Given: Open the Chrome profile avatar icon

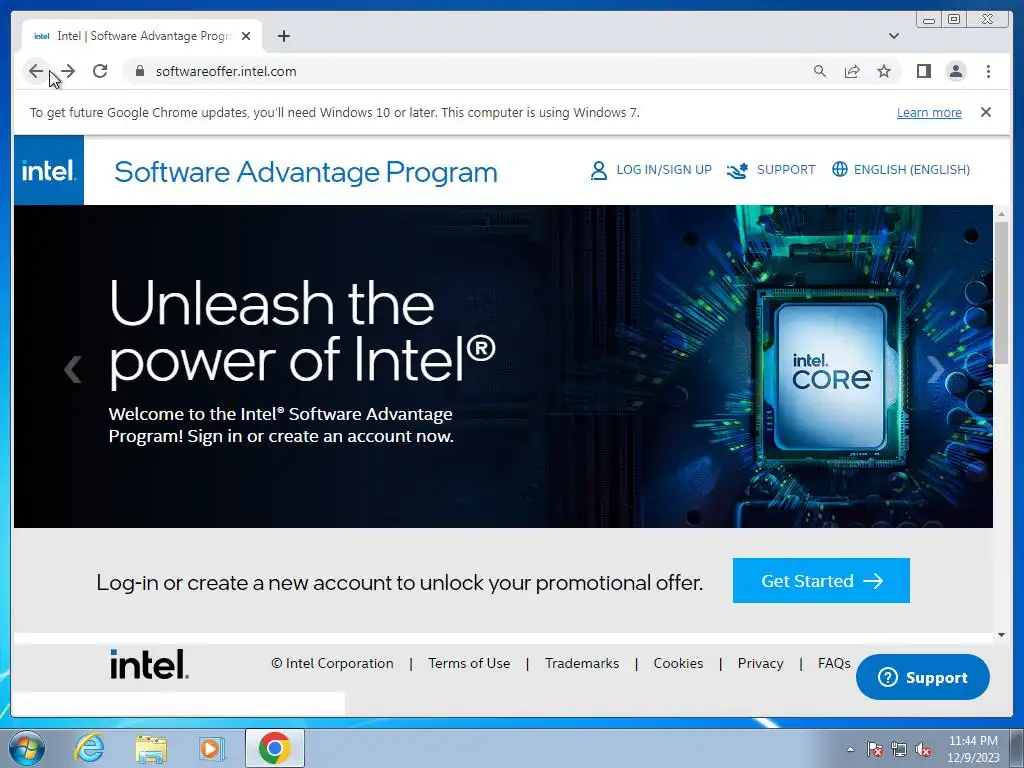Looking at the screenshot, I should click(x=956, y=71).
